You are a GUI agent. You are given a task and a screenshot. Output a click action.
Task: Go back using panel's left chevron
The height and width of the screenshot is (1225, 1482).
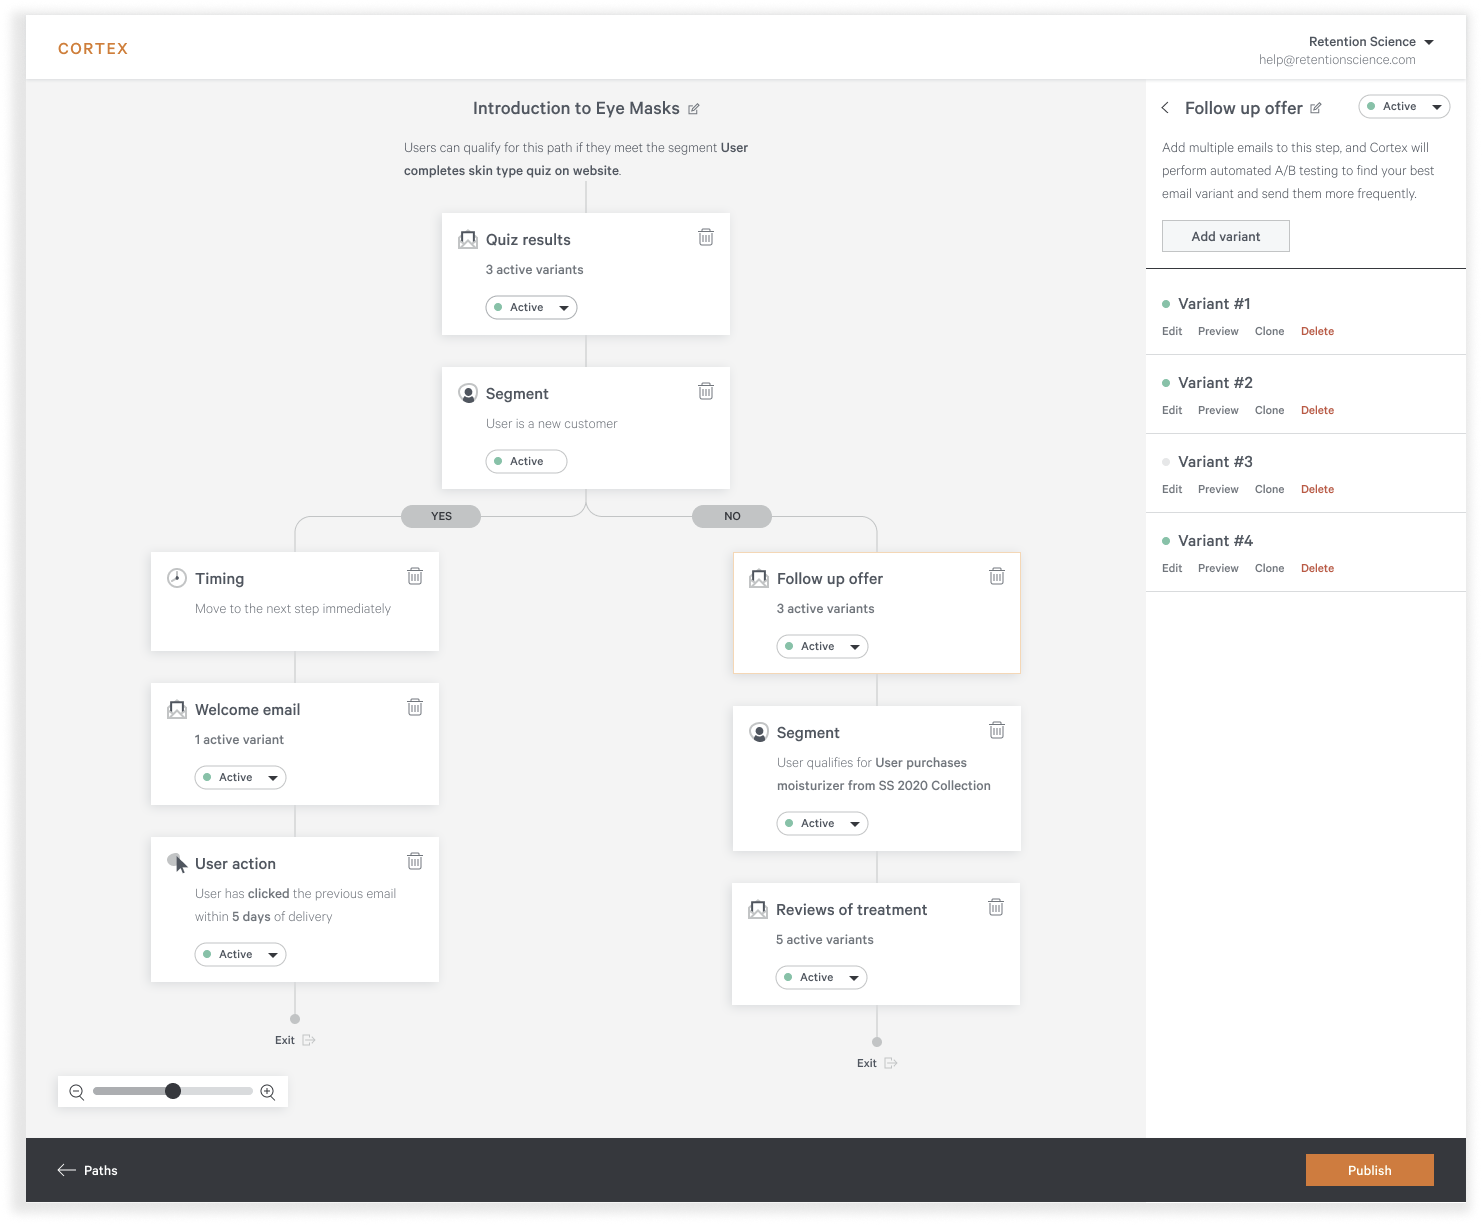click(1165, 108)
